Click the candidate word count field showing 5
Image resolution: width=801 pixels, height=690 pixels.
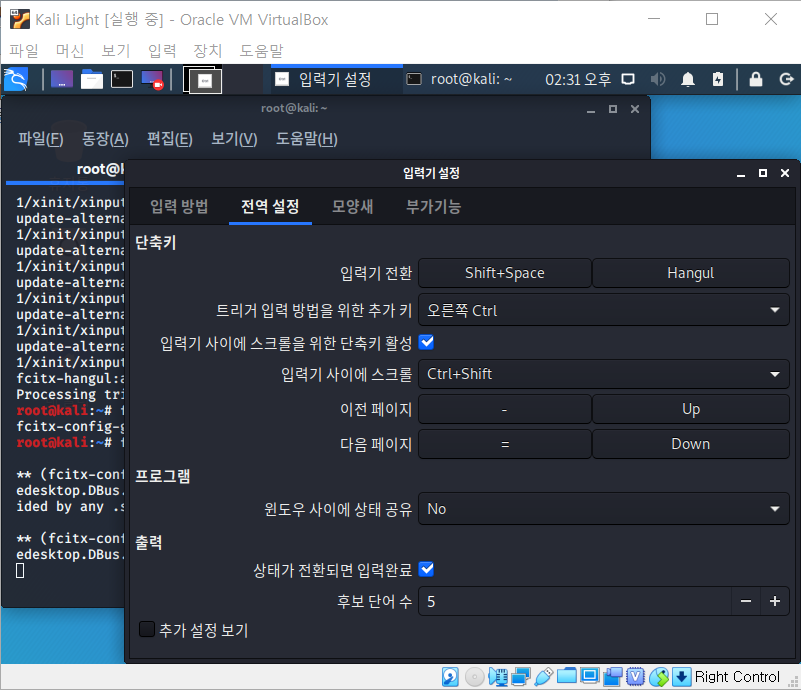coord(575,601)
